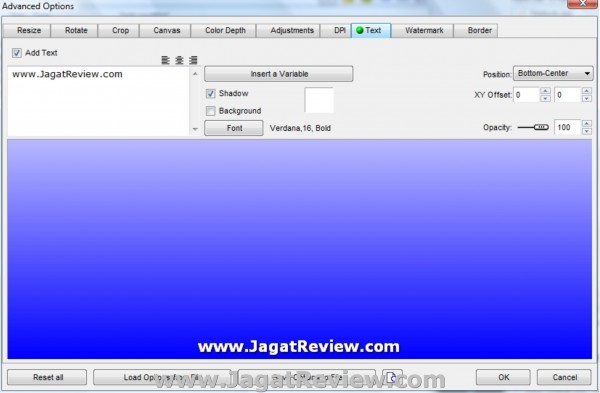Align text left icon
This screenshot has height=393, width=600.
(165, 60)
